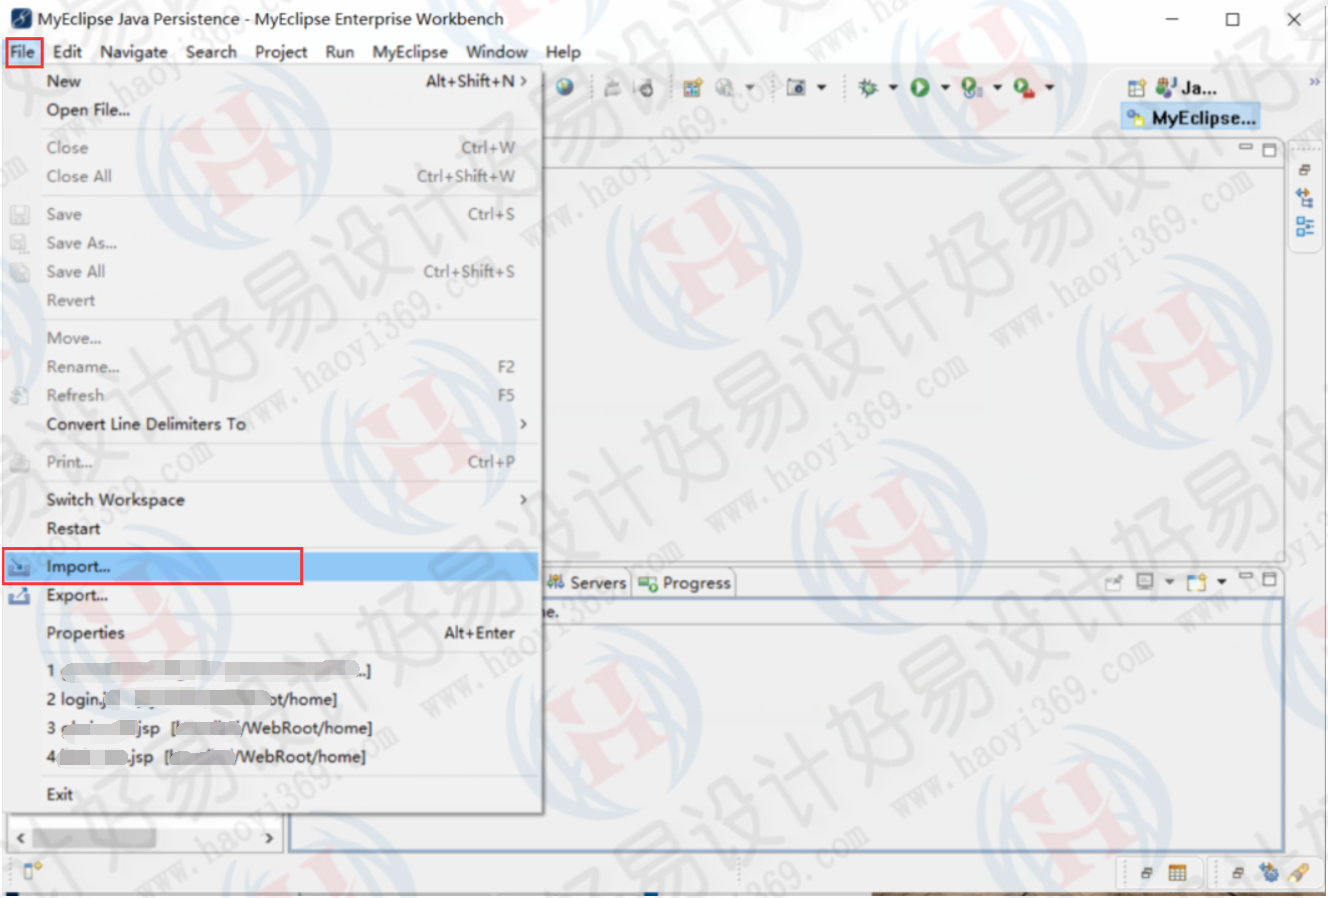This screenshot has width=1328, height=898.
Task: Click the Open Perspective icon
Action: tap(1136, 88)
